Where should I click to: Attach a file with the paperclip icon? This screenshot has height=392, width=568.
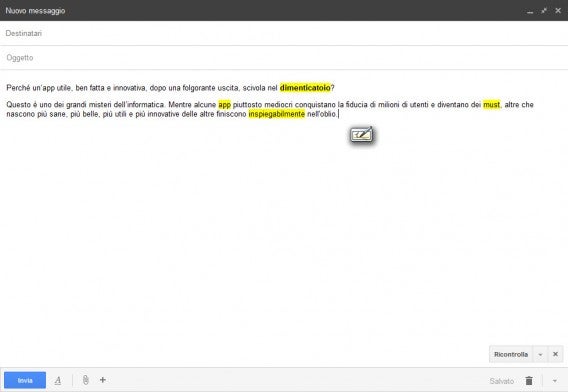pyautogui.click(x=85, y=380)
